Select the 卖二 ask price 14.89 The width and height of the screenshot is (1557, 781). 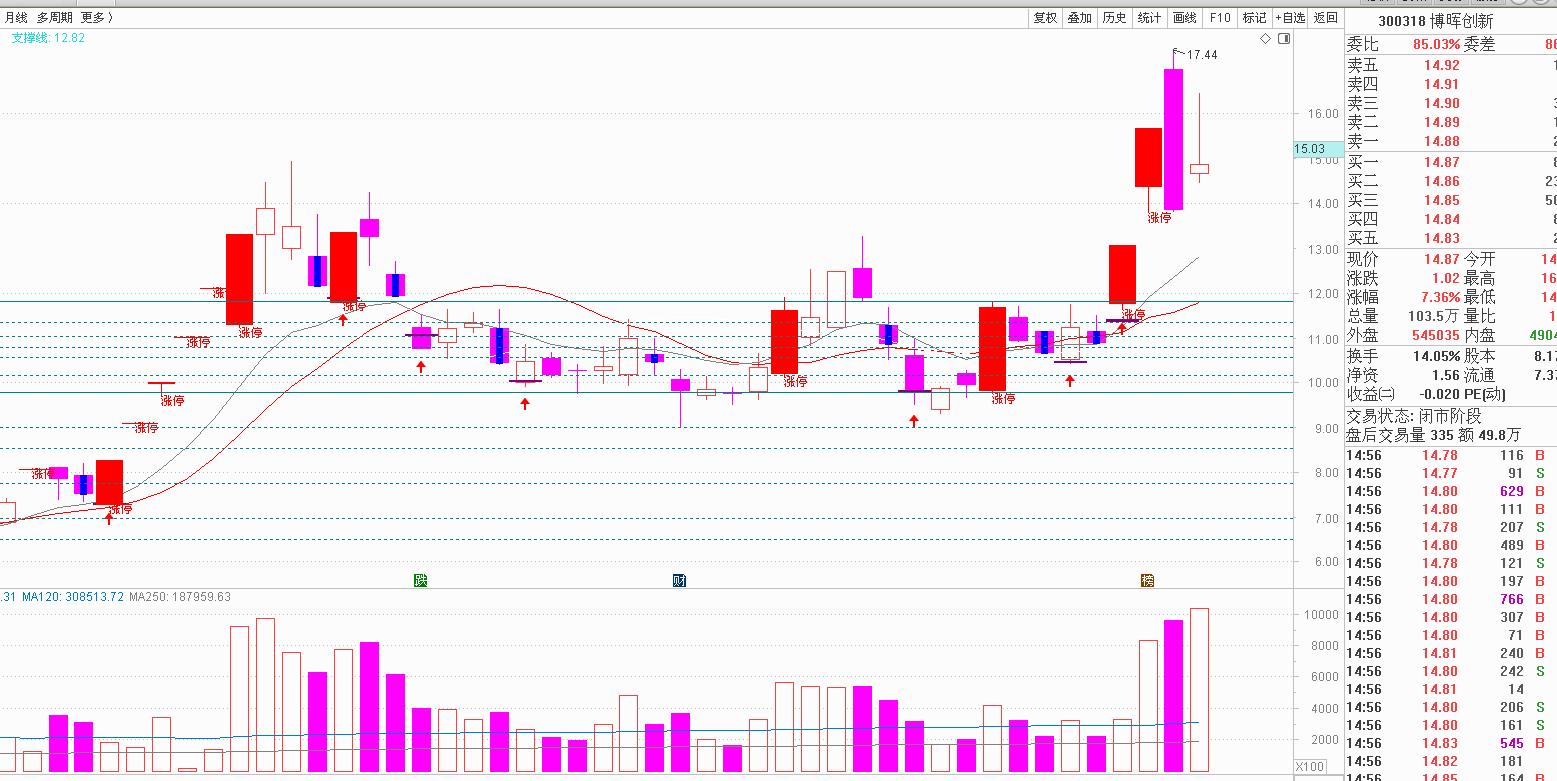pos(1442,123)
